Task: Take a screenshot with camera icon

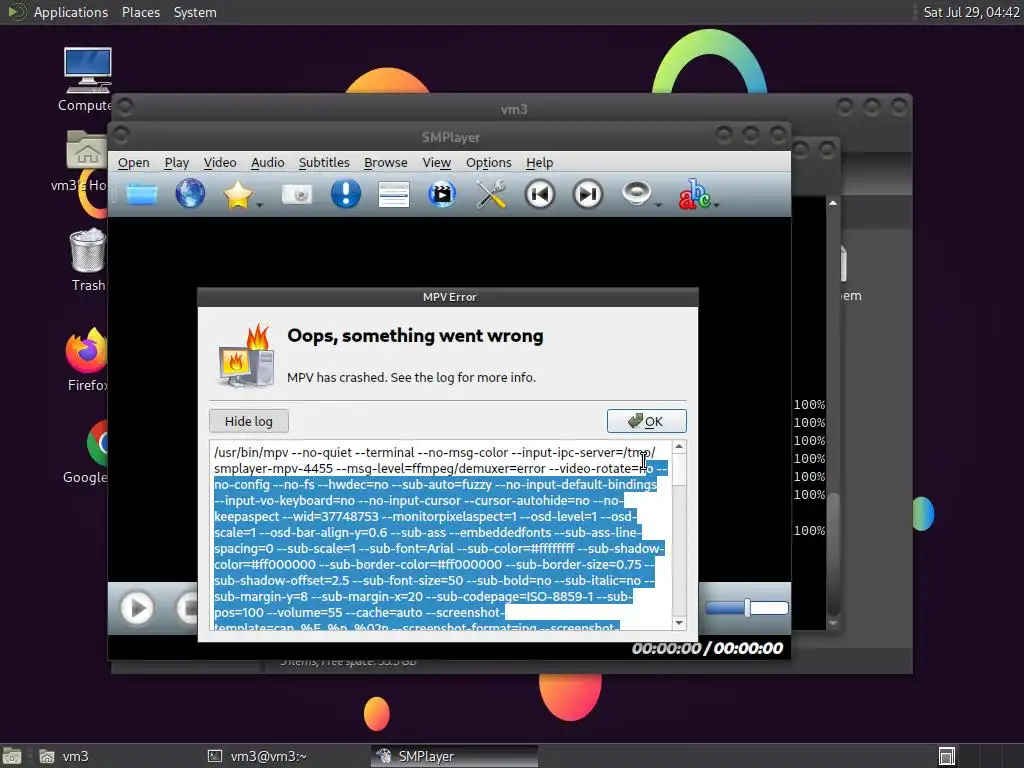Action: tap(297, 195)
